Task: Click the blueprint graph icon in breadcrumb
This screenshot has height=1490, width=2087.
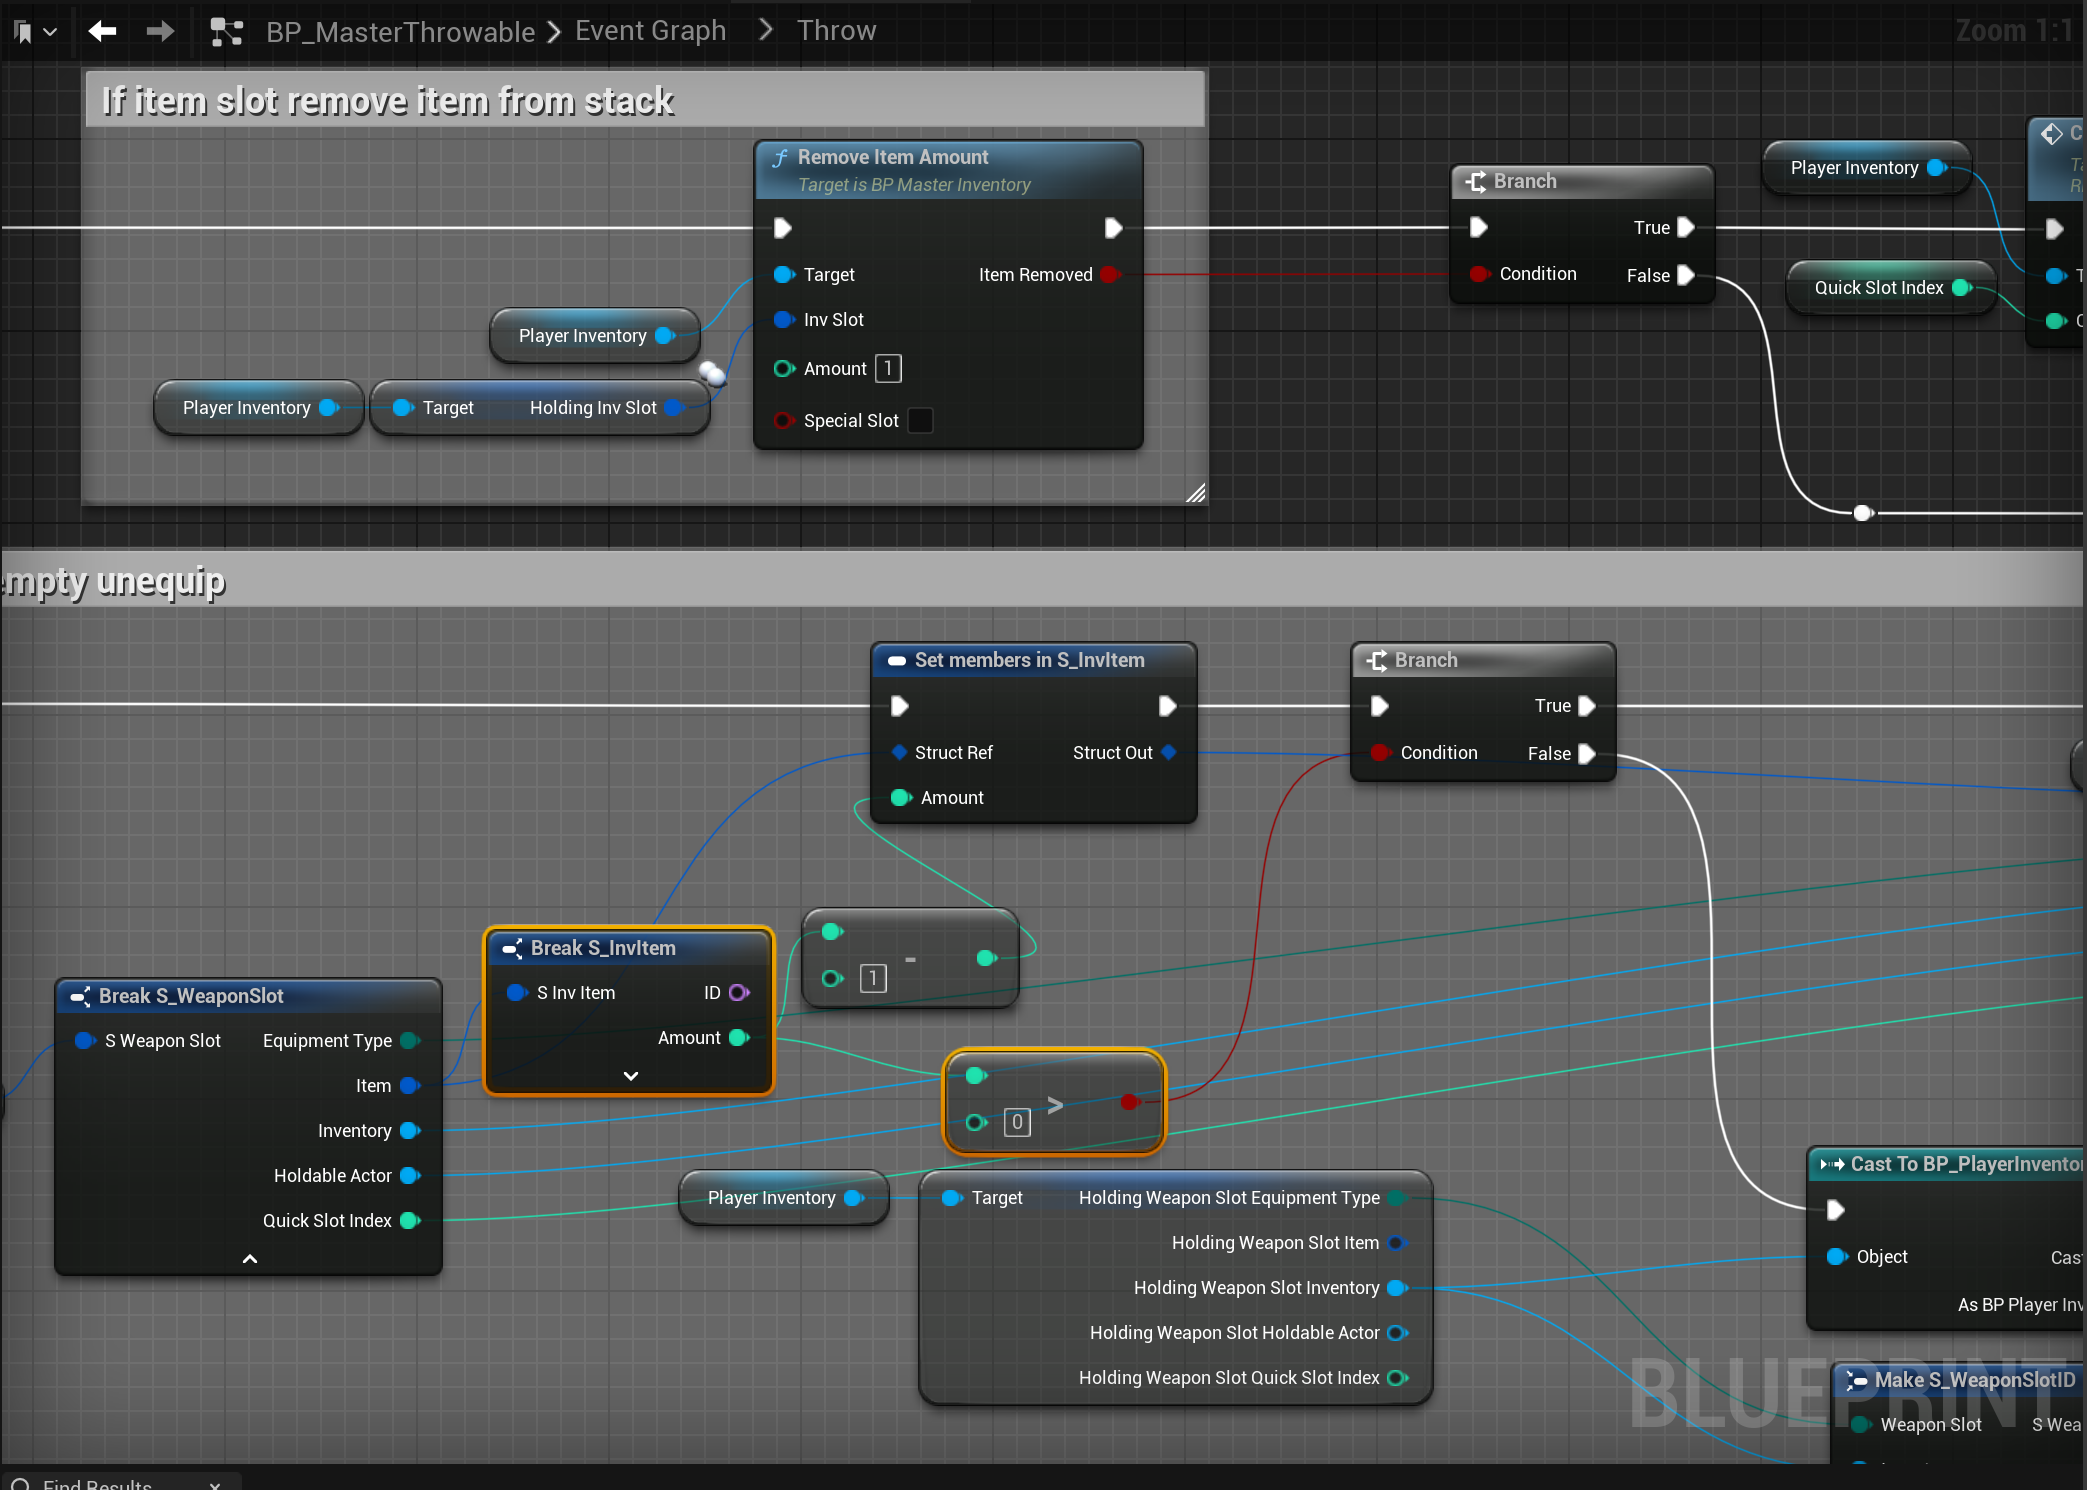Action: [x=227, y=32]
